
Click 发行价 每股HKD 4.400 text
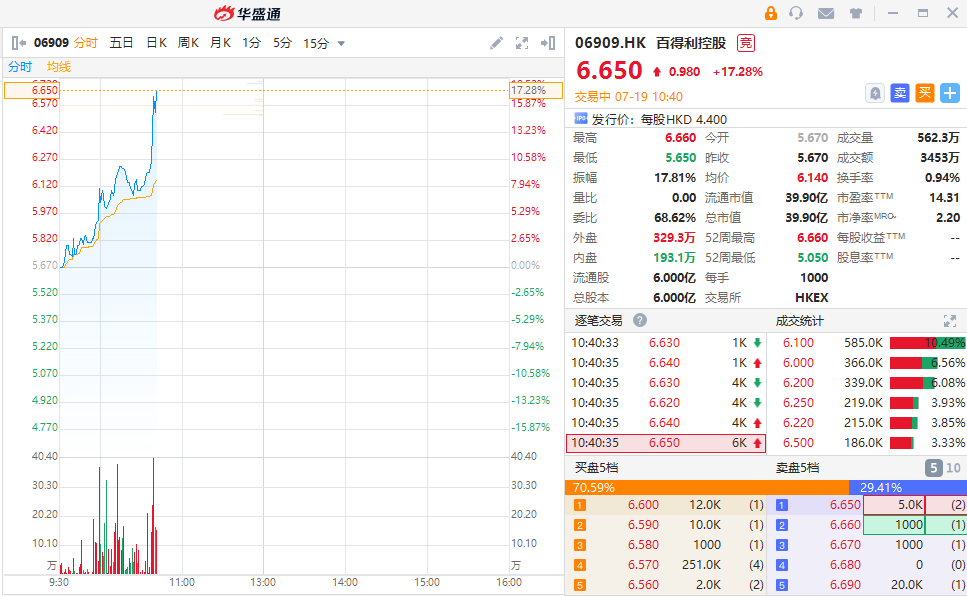pos(659,119)
